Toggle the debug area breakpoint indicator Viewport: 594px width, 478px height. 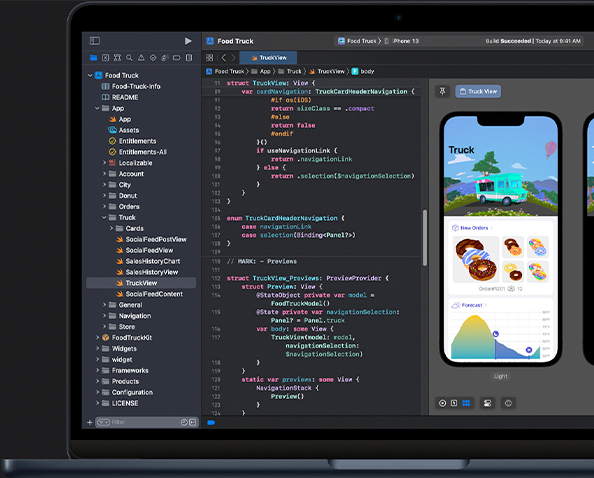coord(211,423)
